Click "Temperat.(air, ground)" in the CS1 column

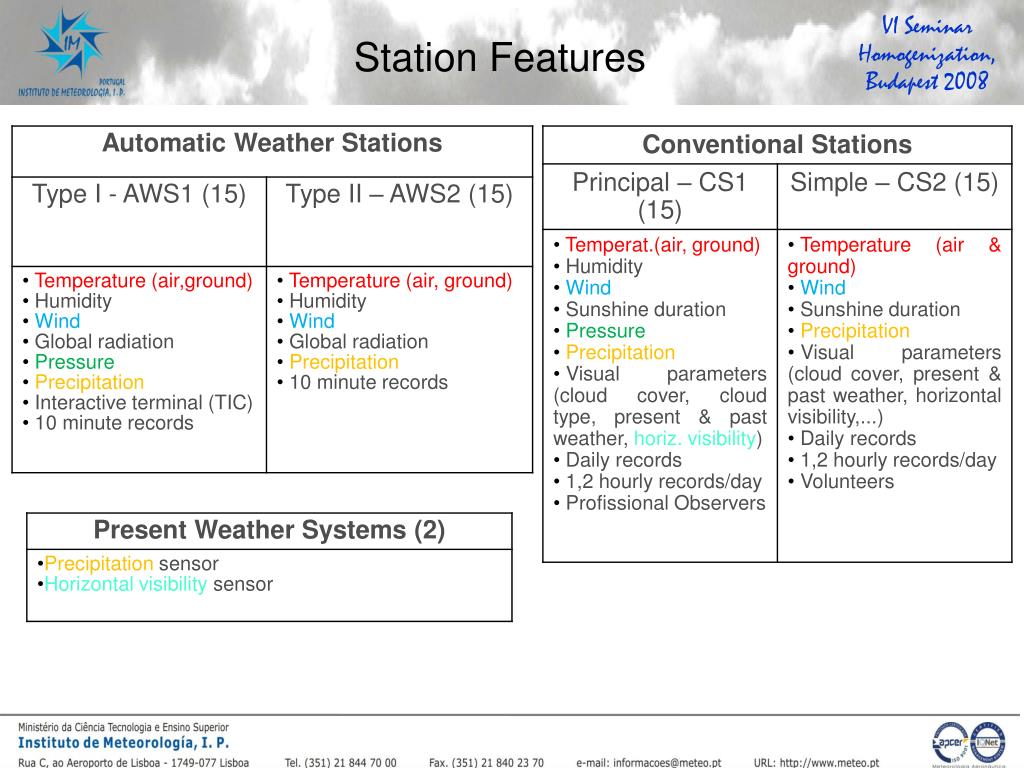[663, 245]
